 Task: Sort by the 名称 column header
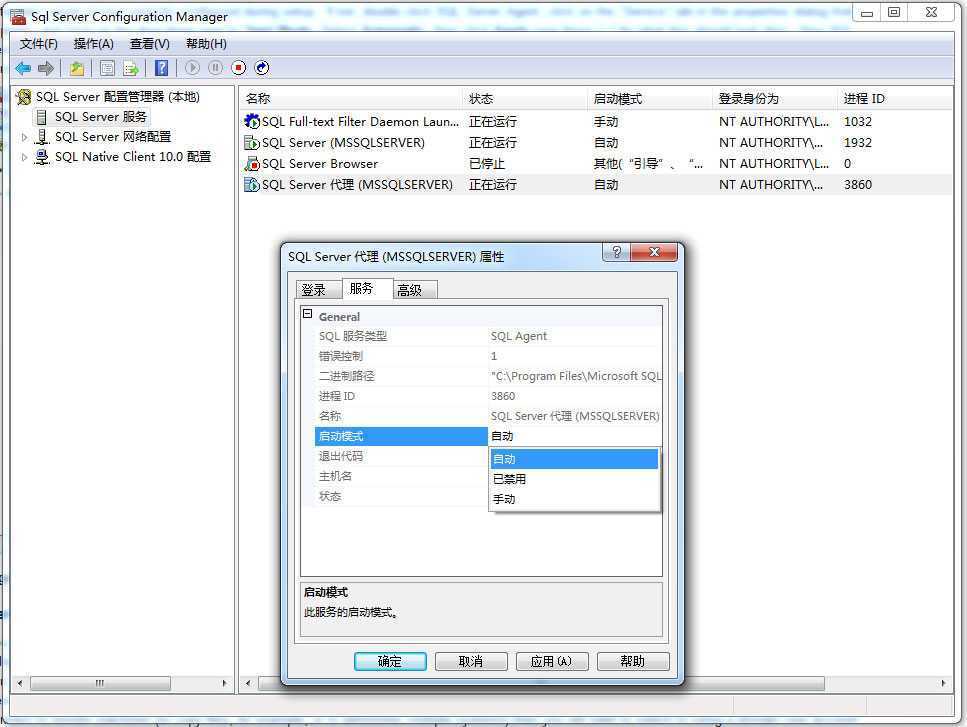(350, 99)
